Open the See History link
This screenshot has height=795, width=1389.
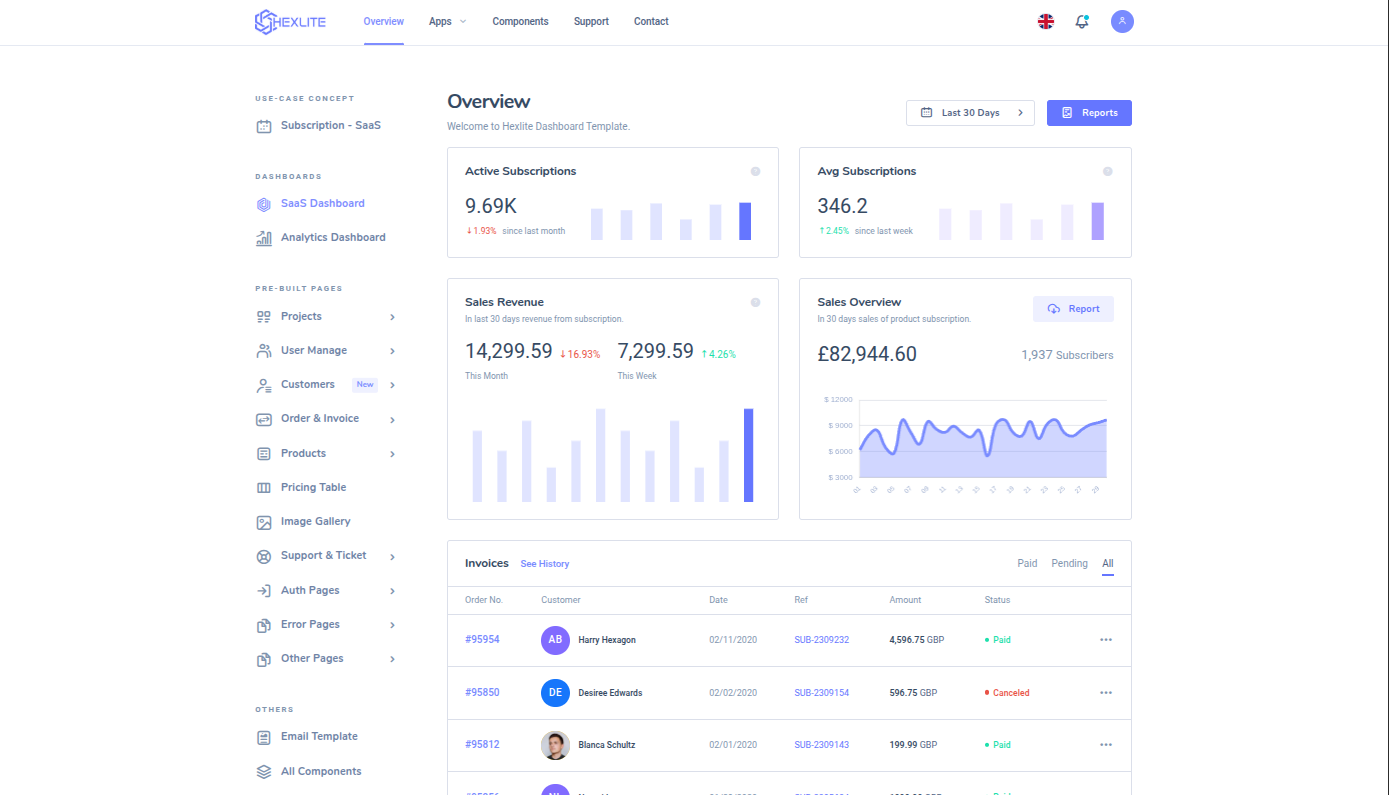point(544,564)
